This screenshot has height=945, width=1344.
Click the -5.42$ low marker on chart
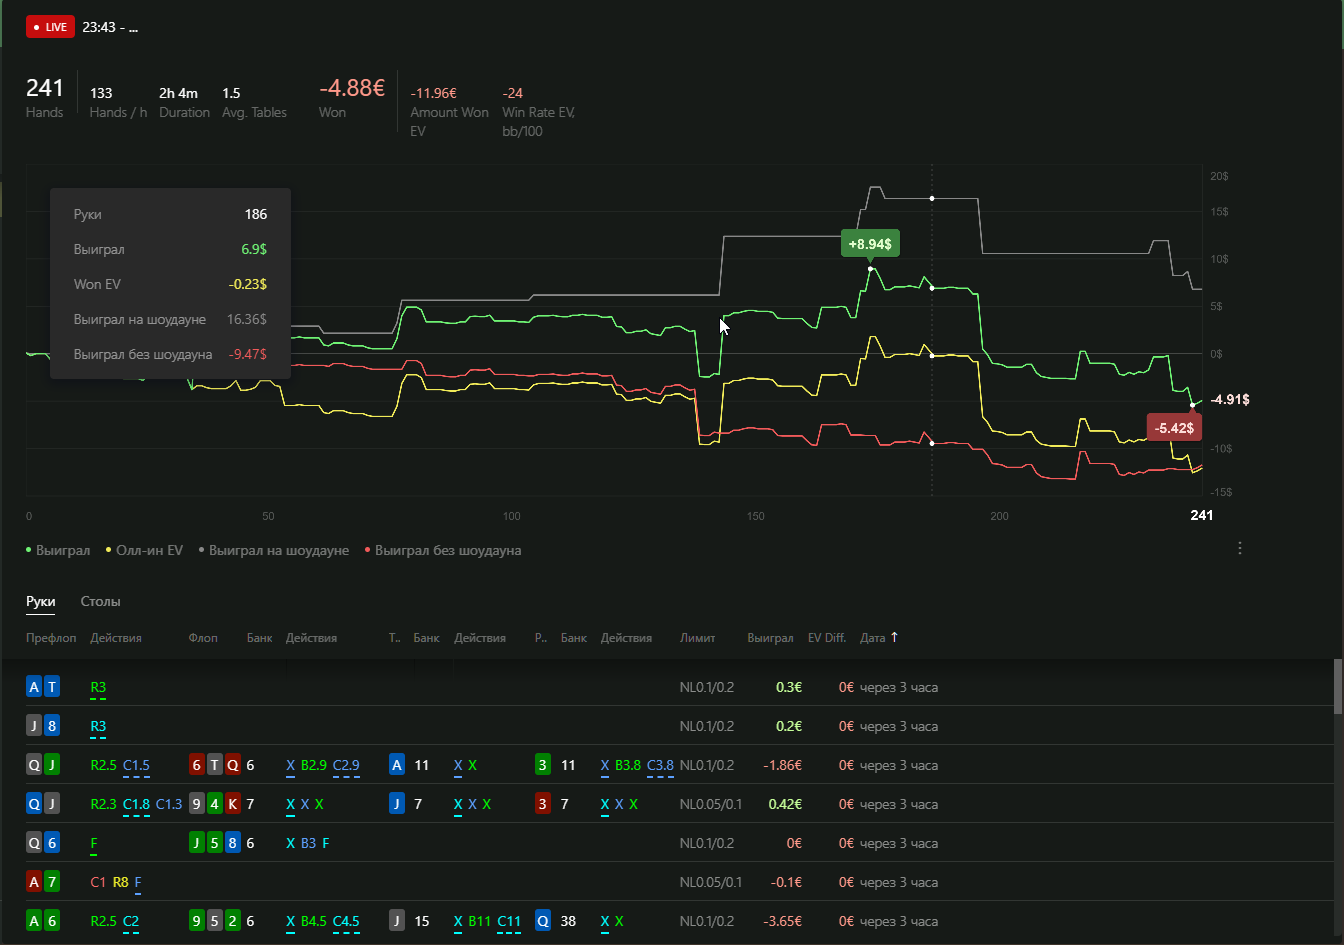[x=1173, y=428]
